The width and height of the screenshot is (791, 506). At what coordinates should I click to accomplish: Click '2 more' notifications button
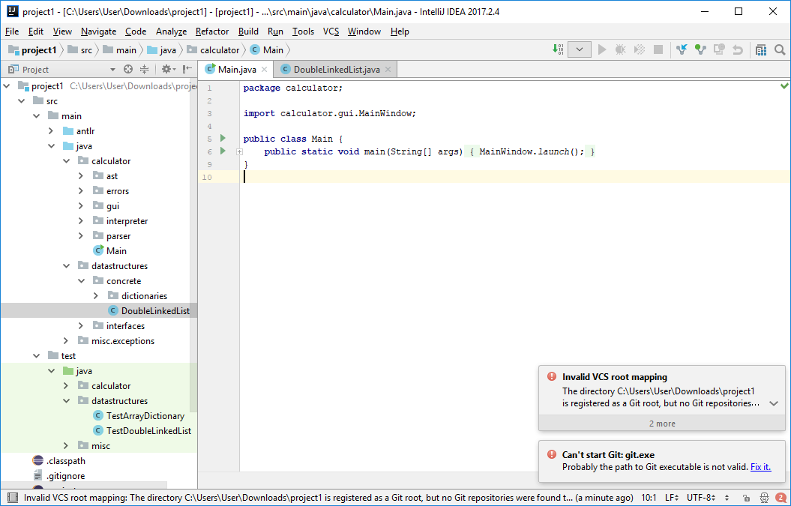click(662, 423)
